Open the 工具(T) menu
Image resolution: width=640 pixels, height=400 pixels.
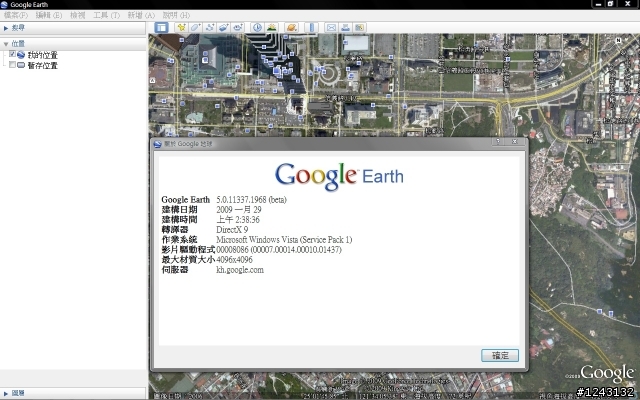point(106,15)
